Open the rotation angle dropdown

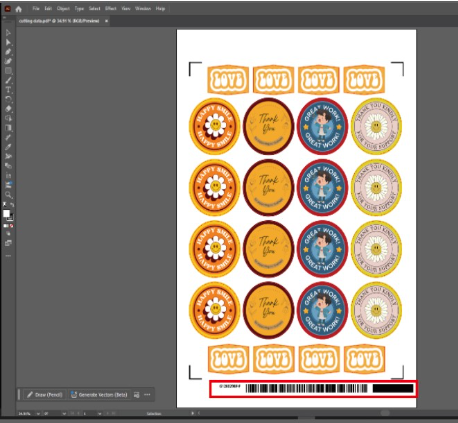[x=64, y=414]
